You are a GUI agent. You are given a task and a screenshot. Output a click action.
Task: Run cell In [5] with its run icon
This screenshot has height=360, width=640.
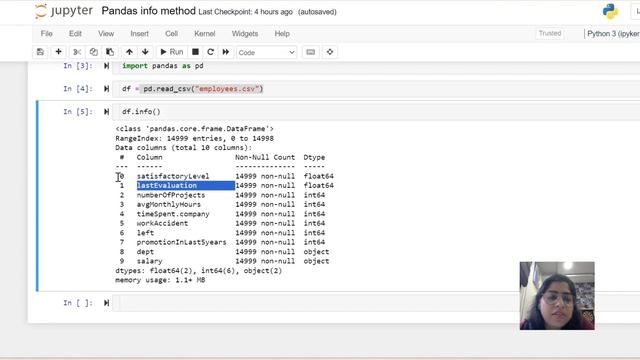point(106,111)
